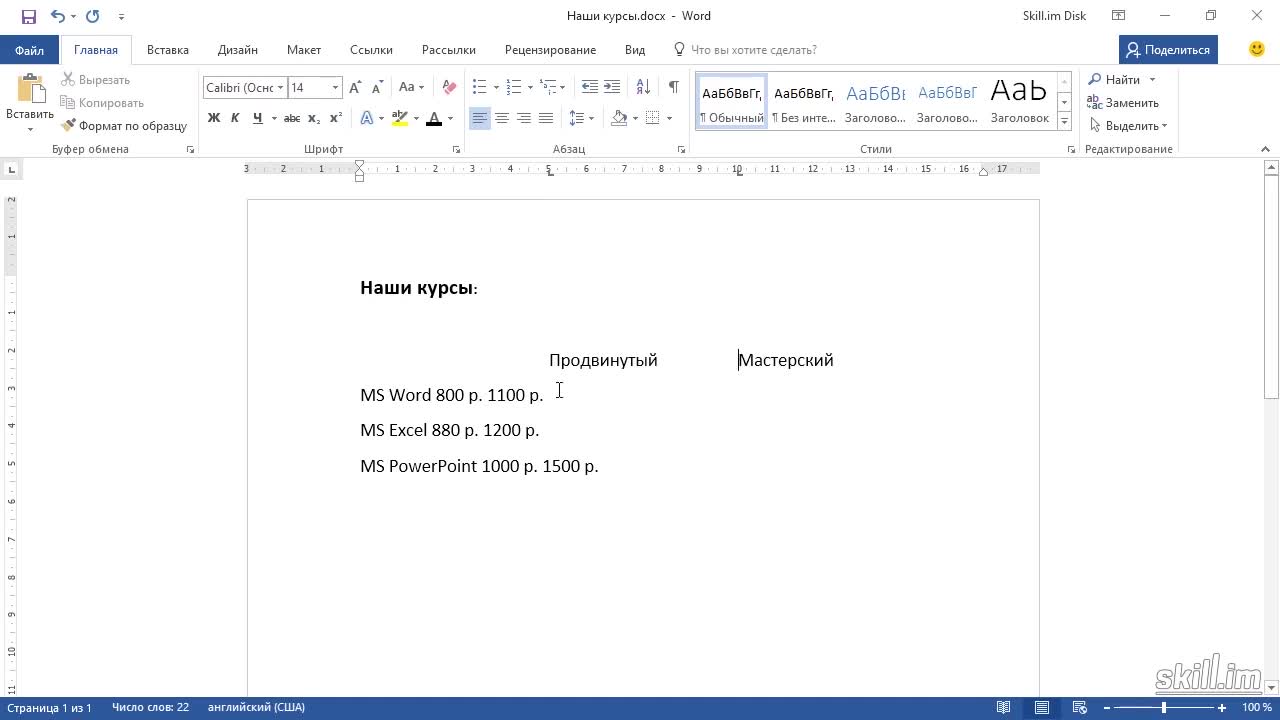This screenshot has height=720, width=1280.
Task: Open the Ссылки ribbon tab
Action: pos(371,50)
